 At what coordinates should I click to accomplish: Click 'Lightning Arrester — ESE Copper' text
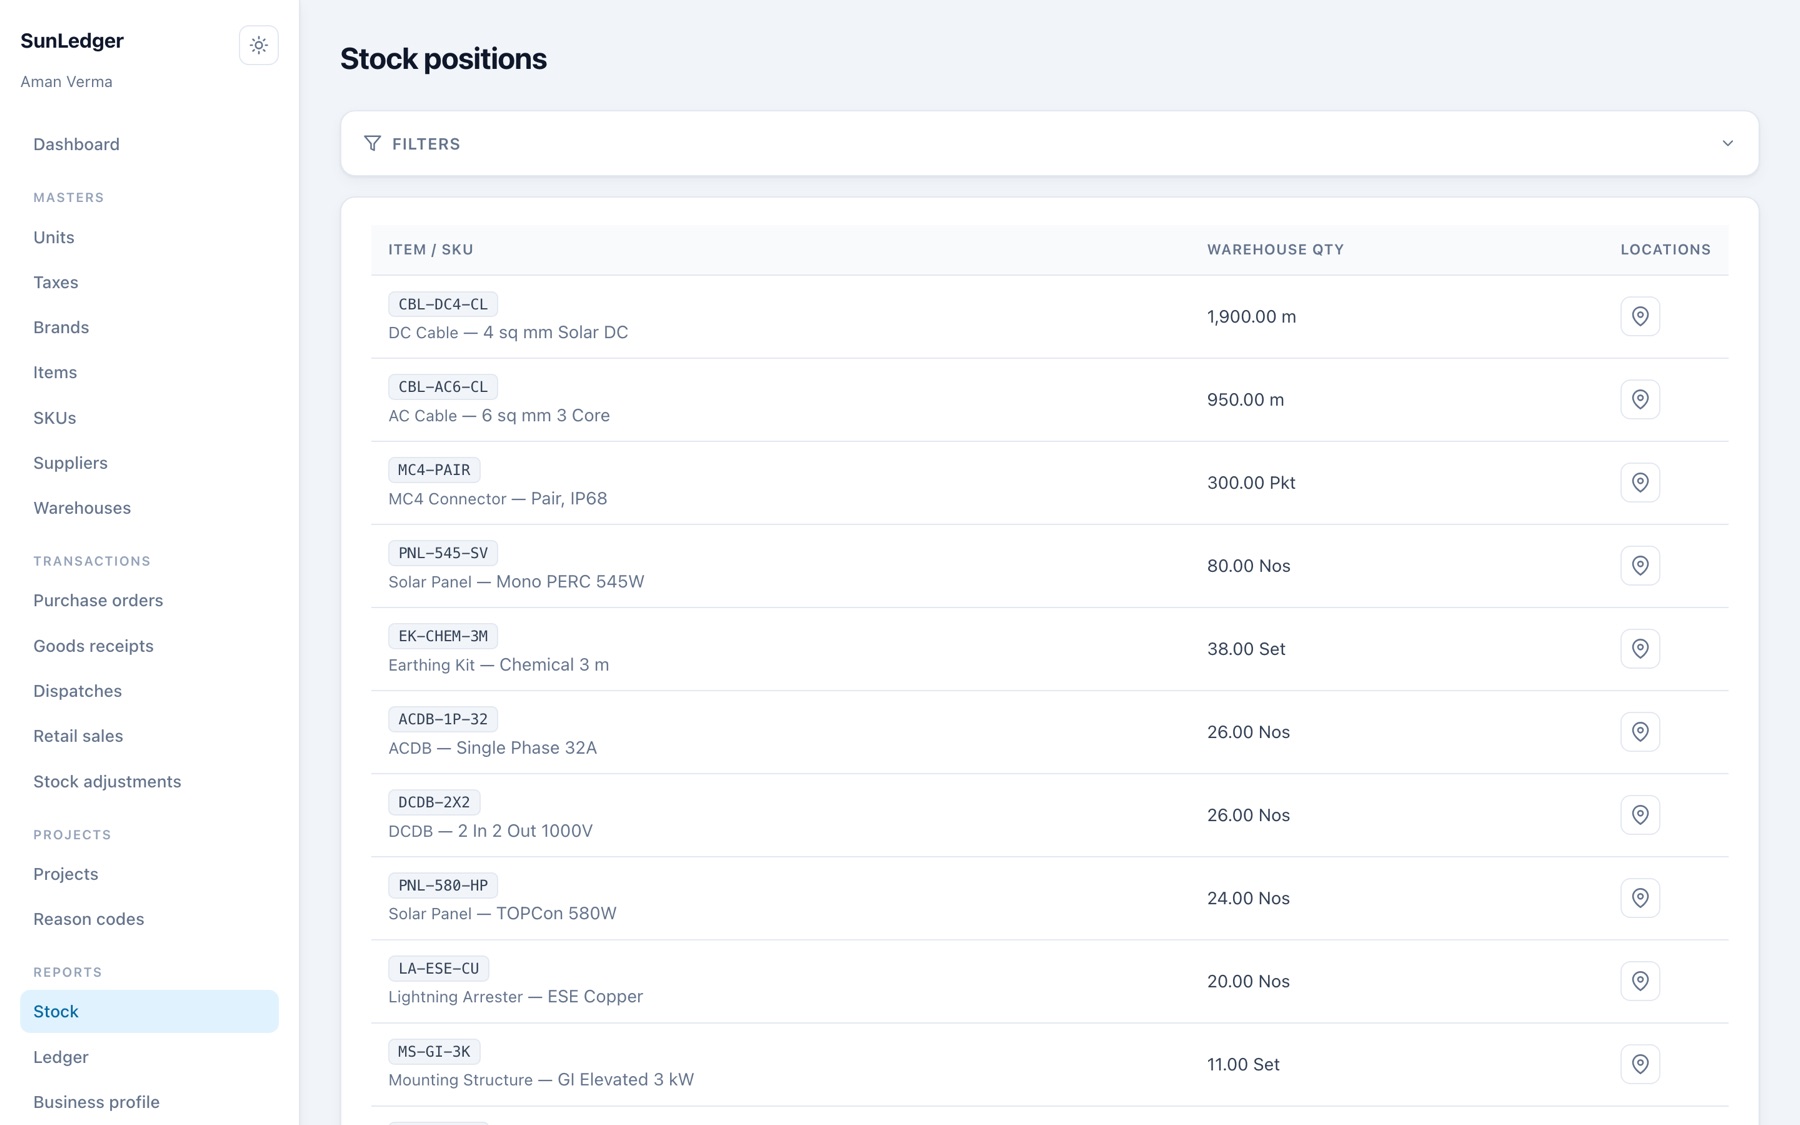pos(515,996)
